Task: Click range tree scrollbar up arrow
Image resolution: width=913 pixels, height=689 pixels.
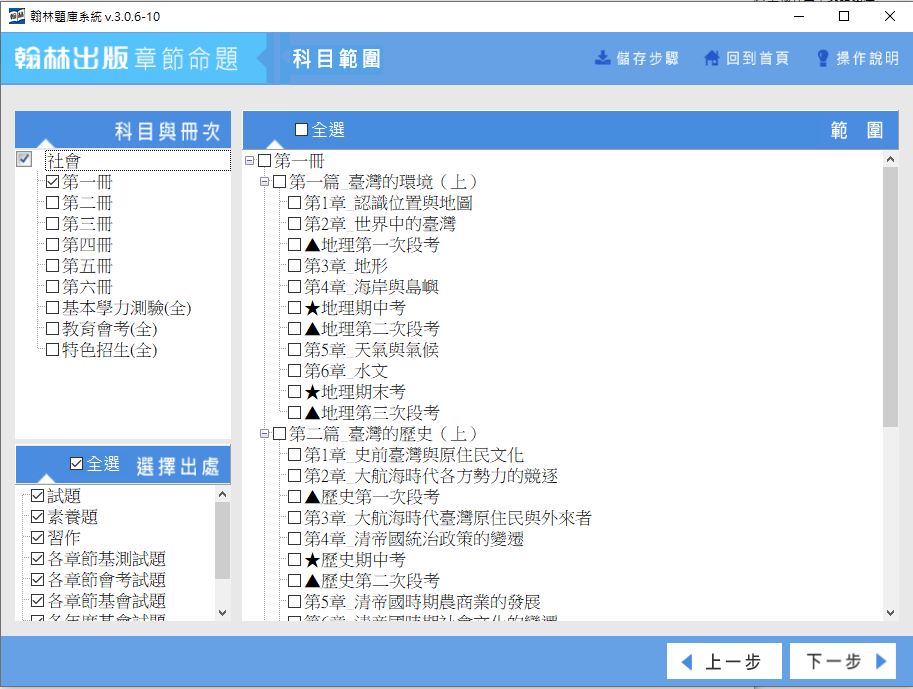Action: [x=890, y=158]
